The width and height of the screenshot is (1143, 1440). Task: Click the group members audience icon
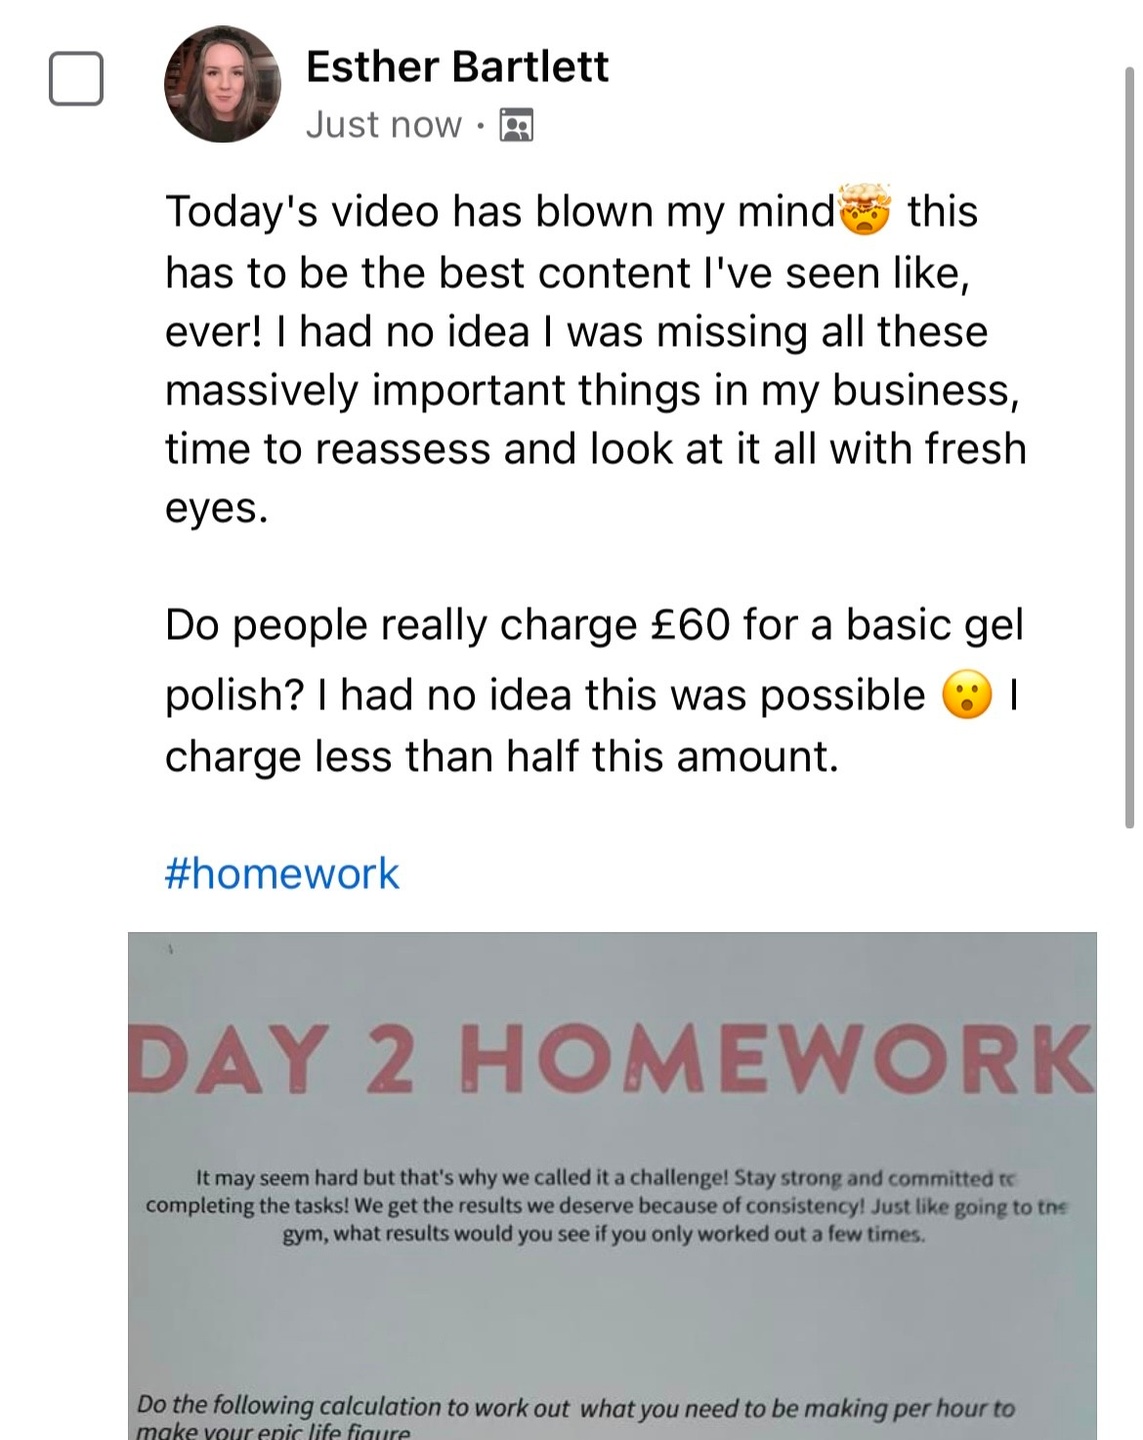[x=516, y=125]
